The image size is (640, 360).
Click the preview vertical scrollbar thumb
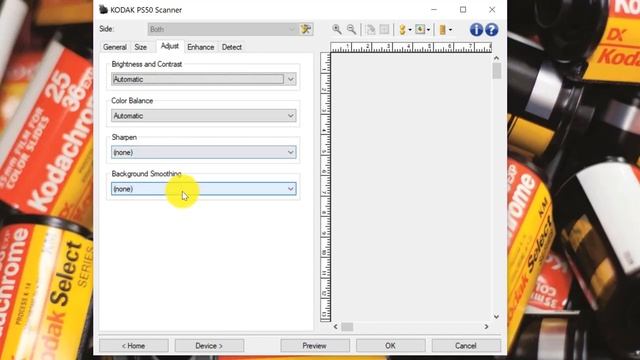point(496,71)
